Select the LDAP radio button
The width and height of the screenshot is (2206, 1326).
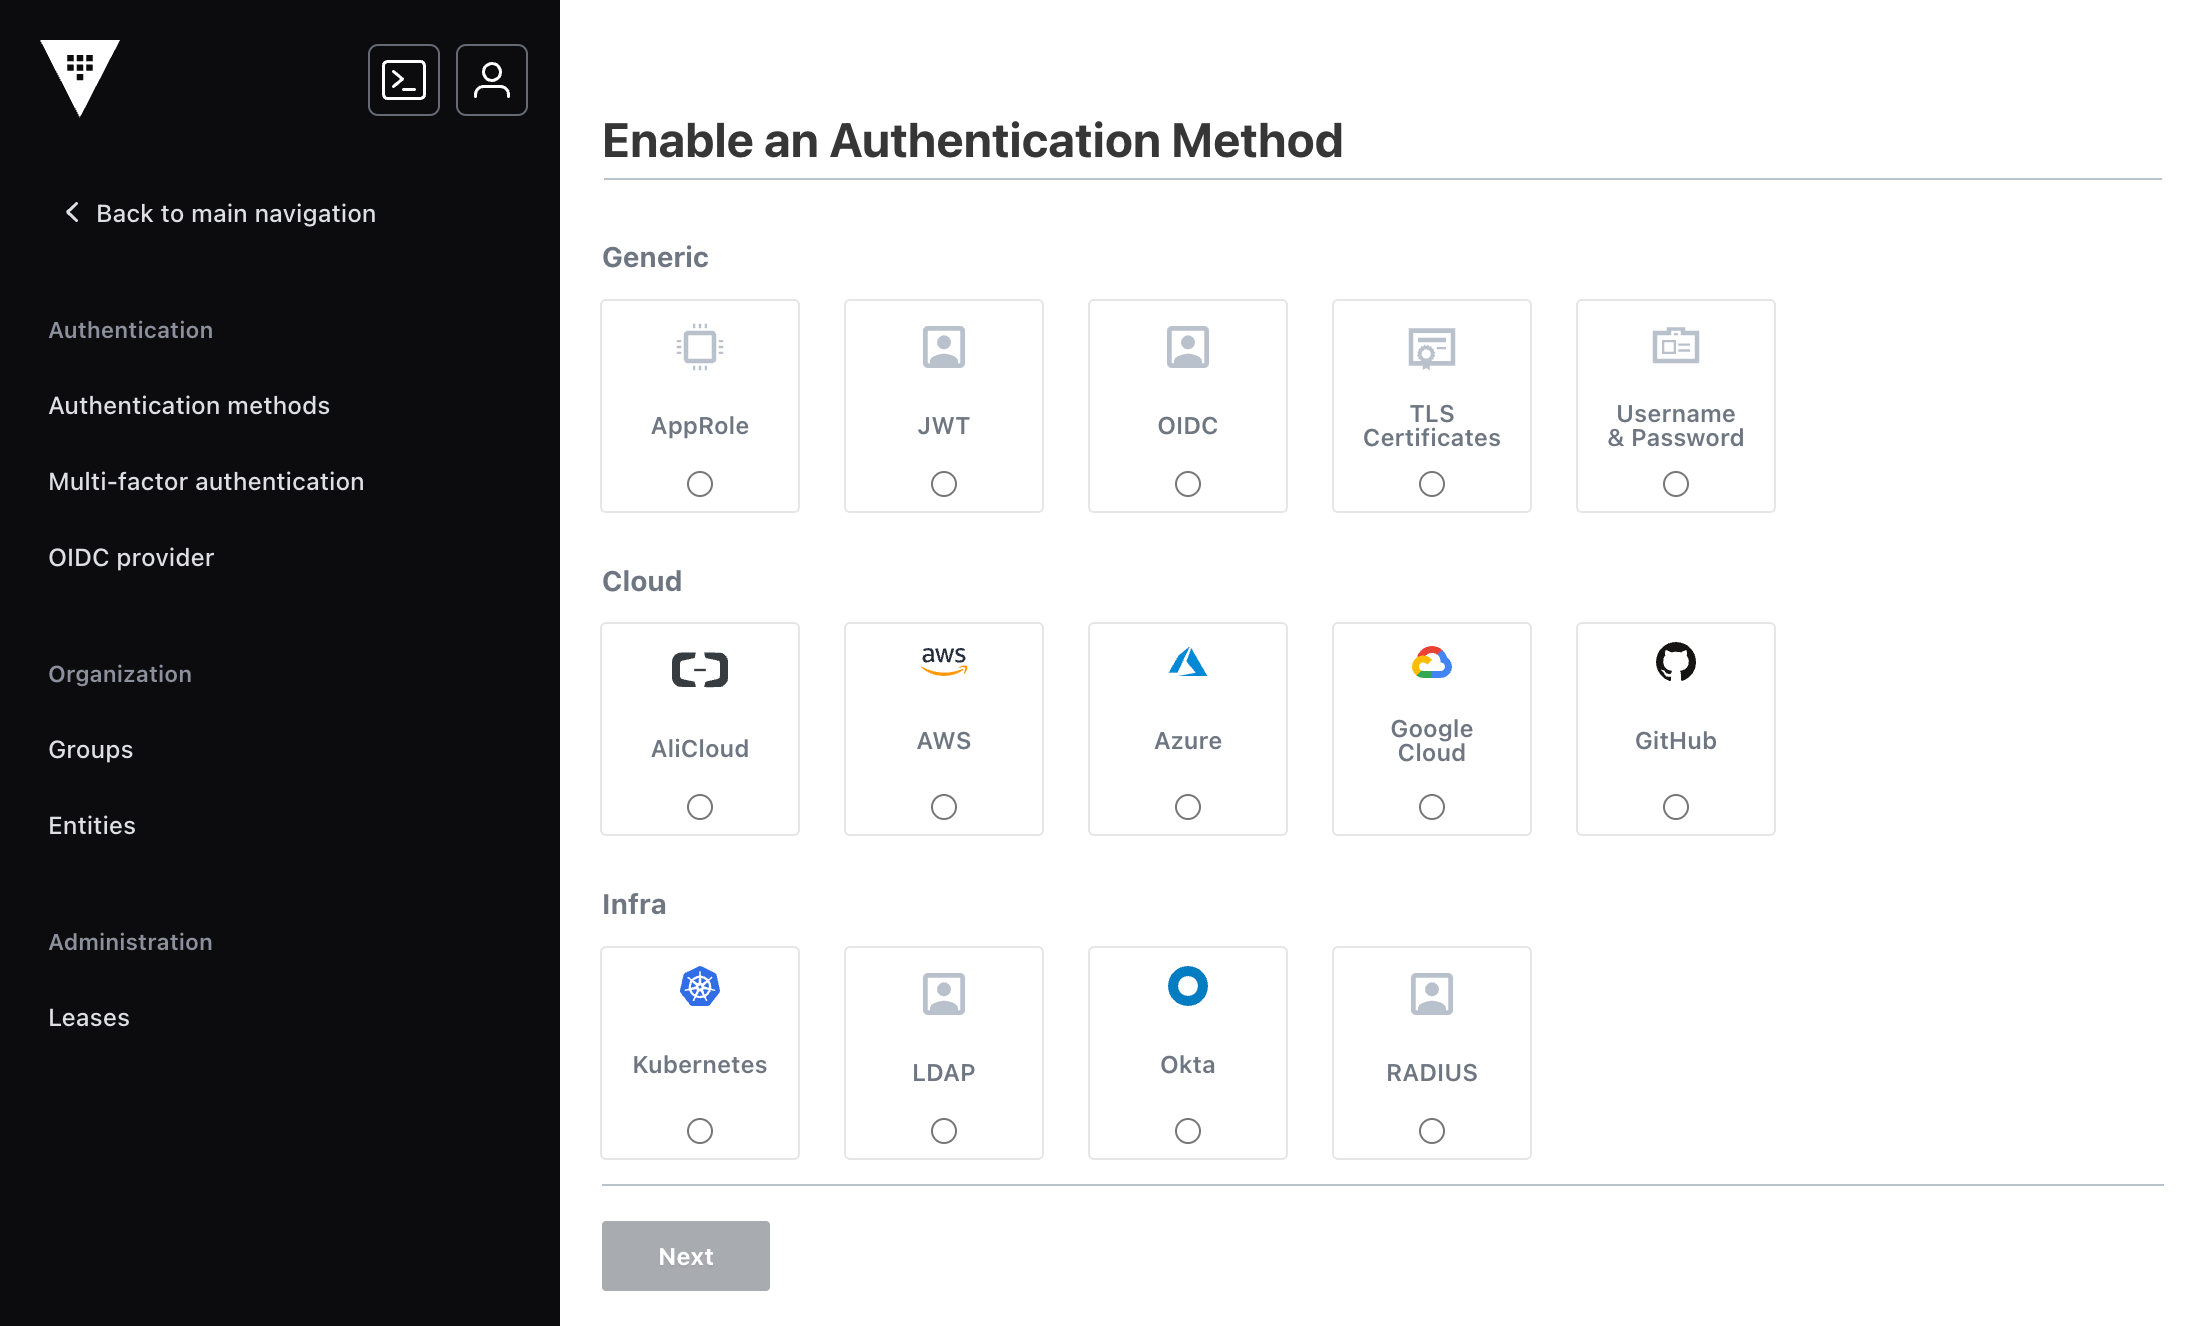pyautogui.click(x=944, y=1131)
